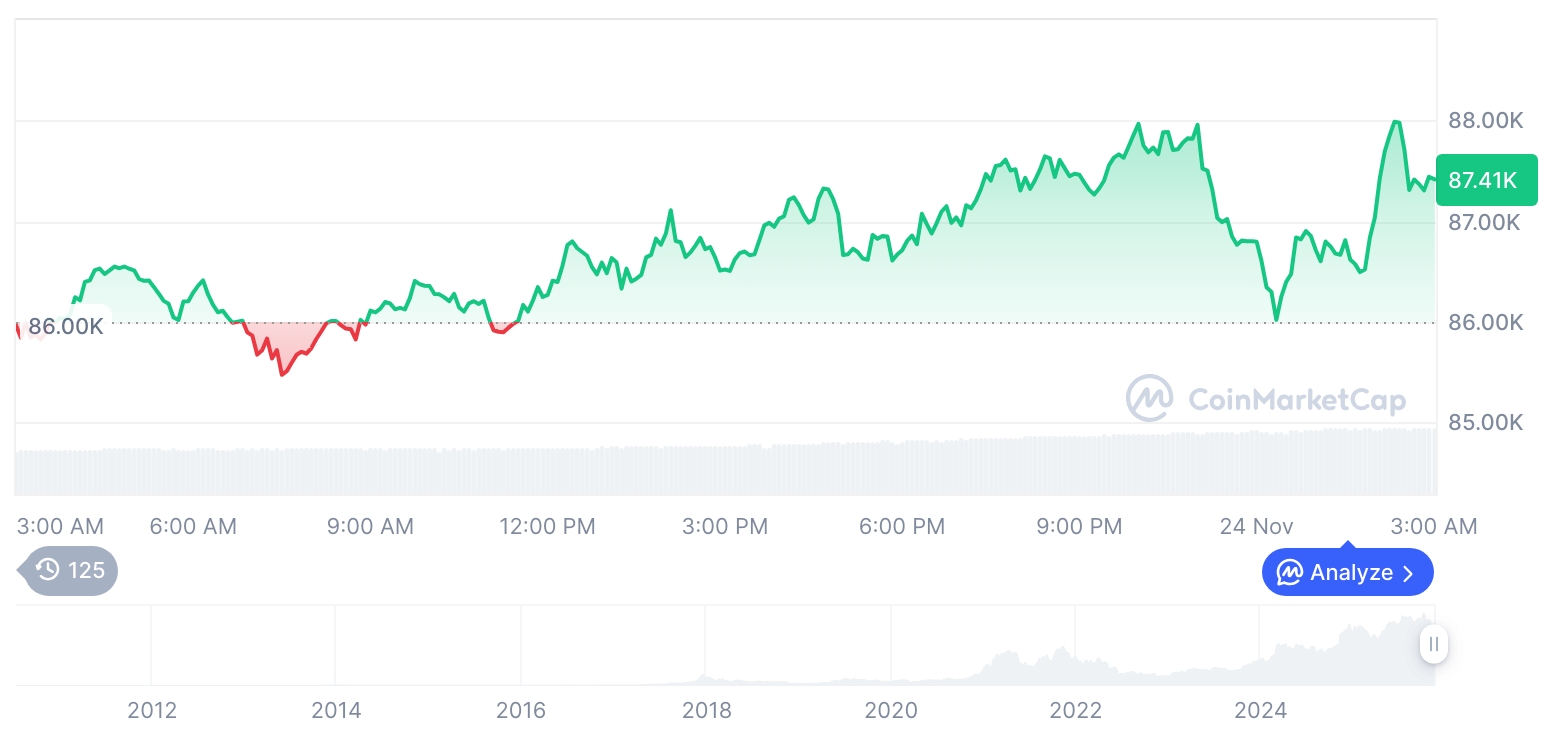Viewport: 1566px width, 732px height.
Task: Click the 12:00 PM time axis label
Action: point(547,526)
